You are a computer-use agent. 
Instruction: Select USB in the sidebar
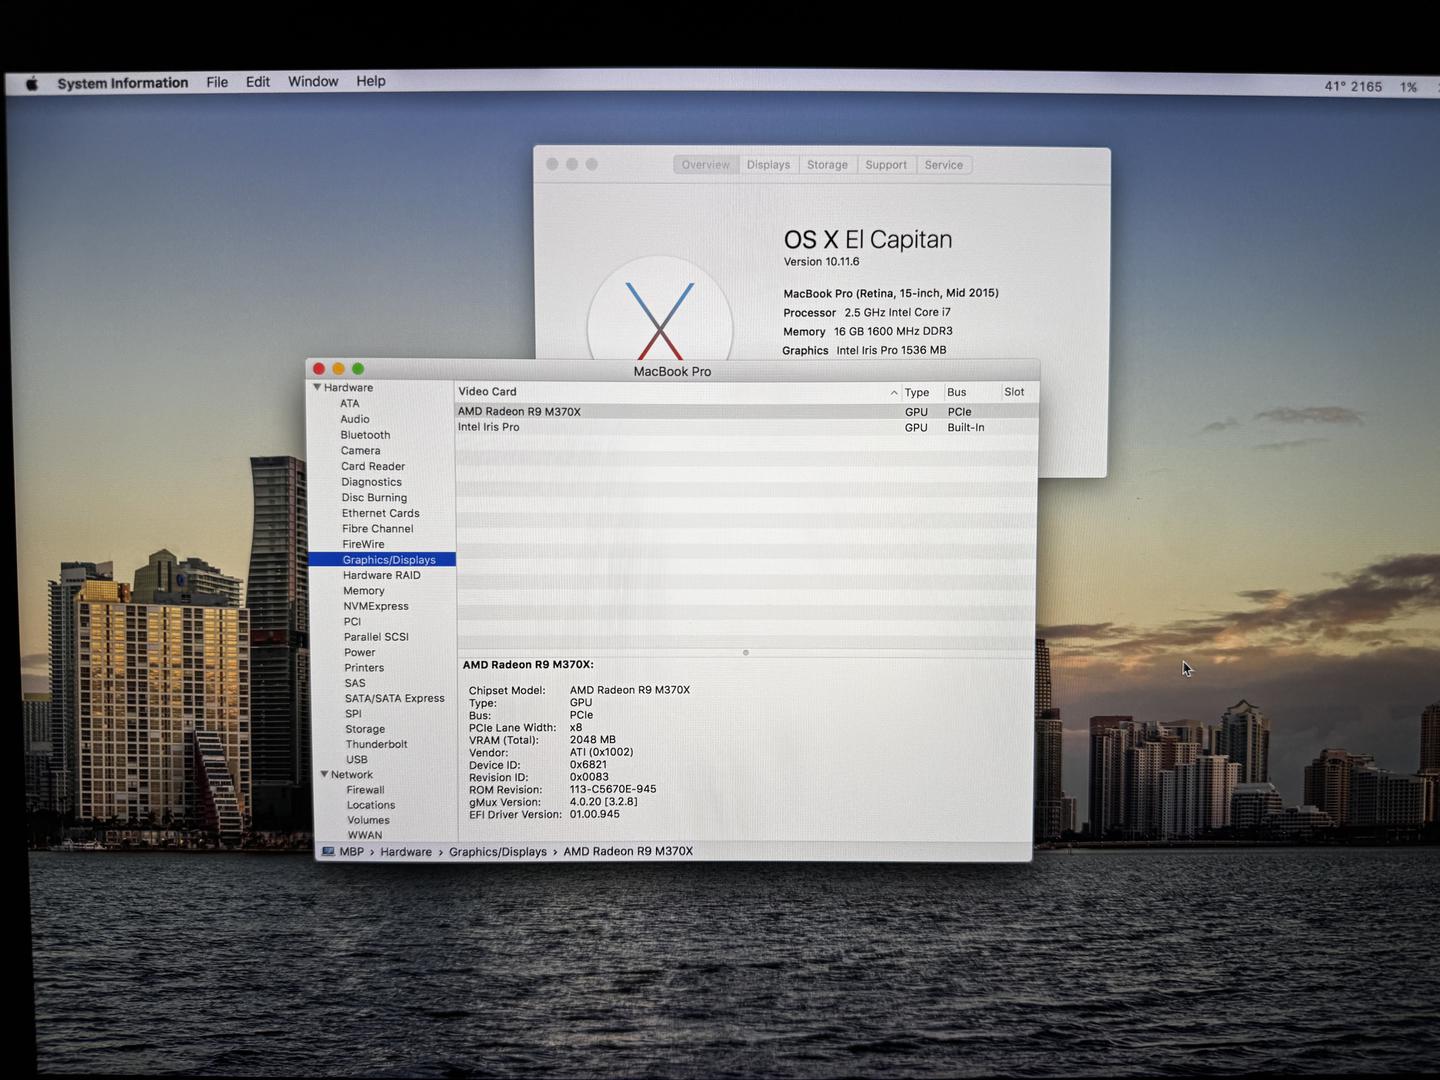point(357,759)
